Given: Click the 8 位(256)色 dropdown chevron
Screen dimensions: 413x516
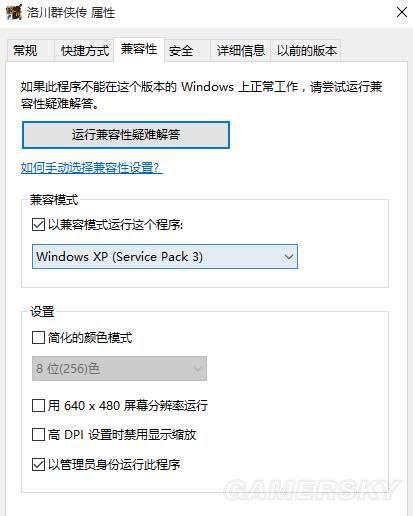Looking at the screenshot, I should pos(198,369).
